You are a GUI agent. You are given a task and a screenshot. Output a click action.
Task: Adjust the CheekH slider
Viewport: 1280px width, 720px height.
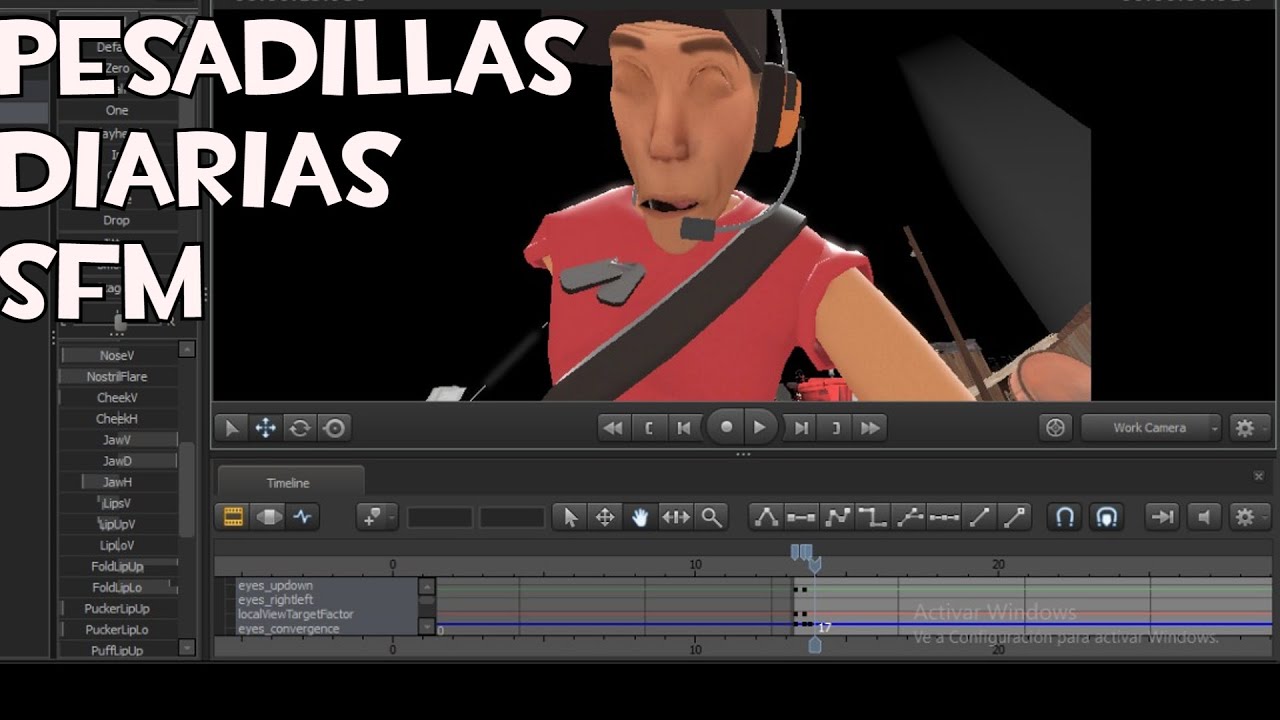click(117, 419)
